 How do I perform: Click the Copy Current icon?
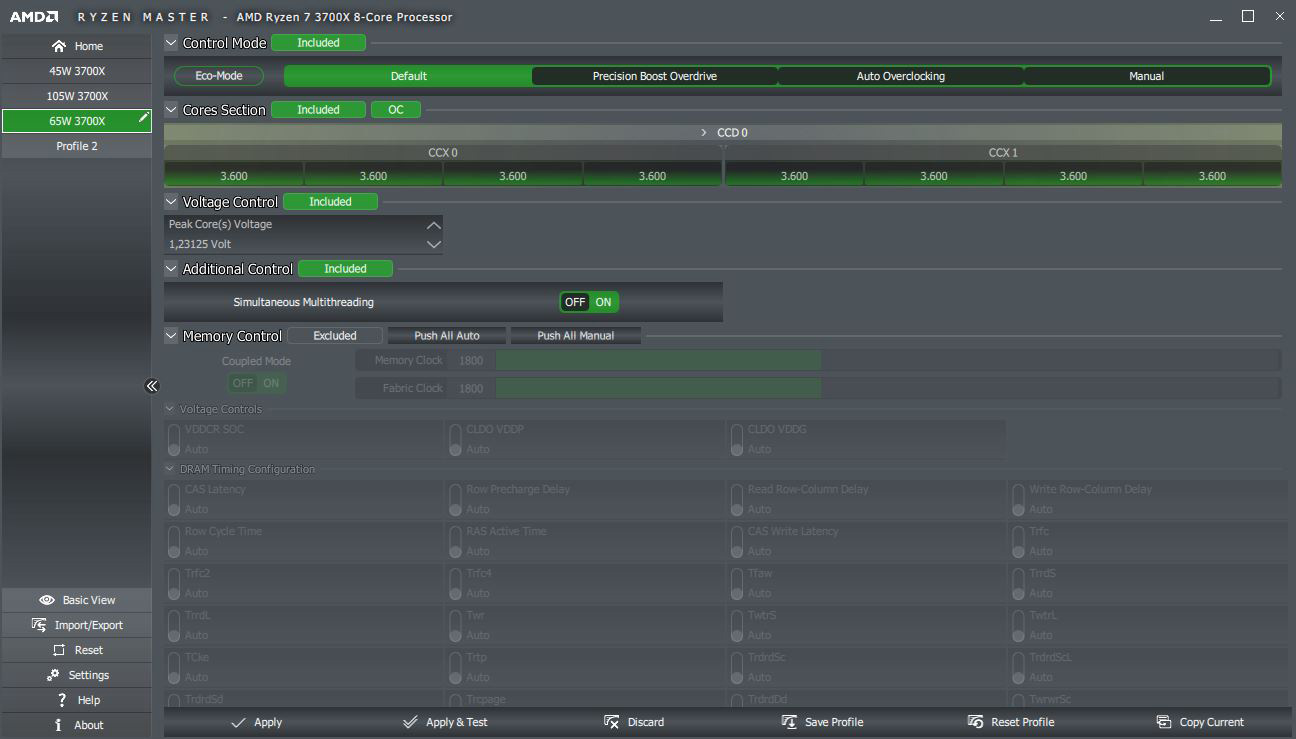pyautogui.click(x=1164, y=722)
